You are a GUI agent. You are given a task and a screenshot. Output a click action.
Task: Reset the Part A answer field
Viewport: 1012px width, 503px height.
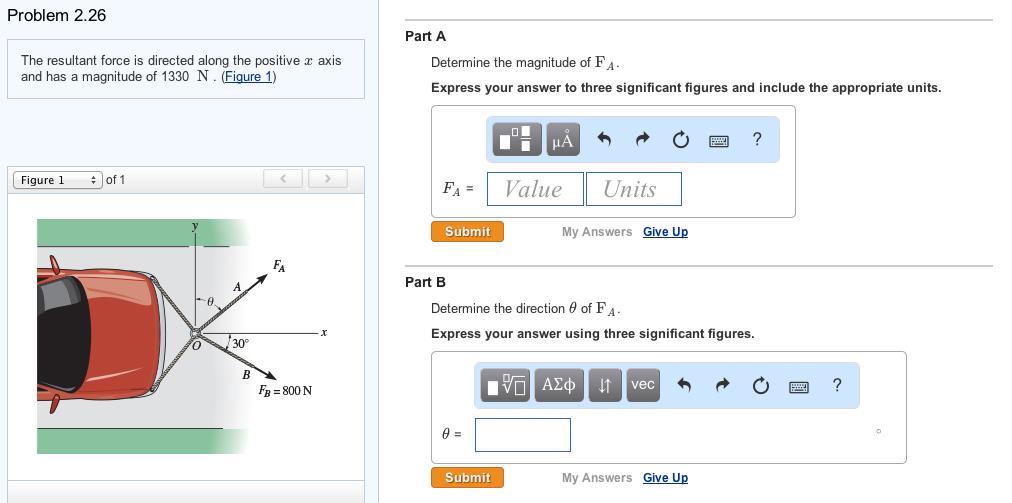pyautogui.click(x=681, y=139)
